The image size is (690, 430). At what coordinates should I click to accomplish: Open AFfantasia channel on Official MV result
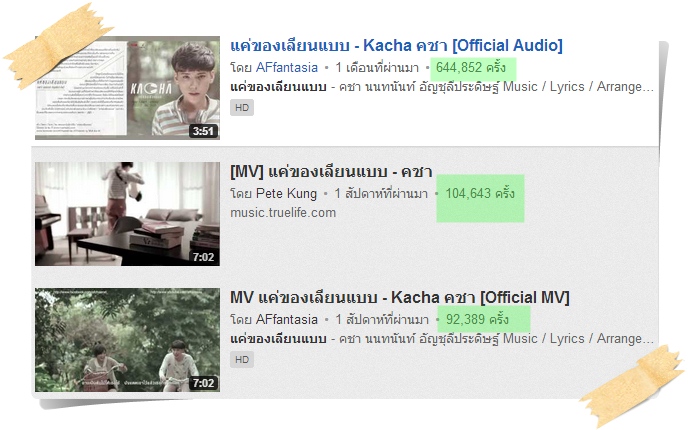click(286, 319)
